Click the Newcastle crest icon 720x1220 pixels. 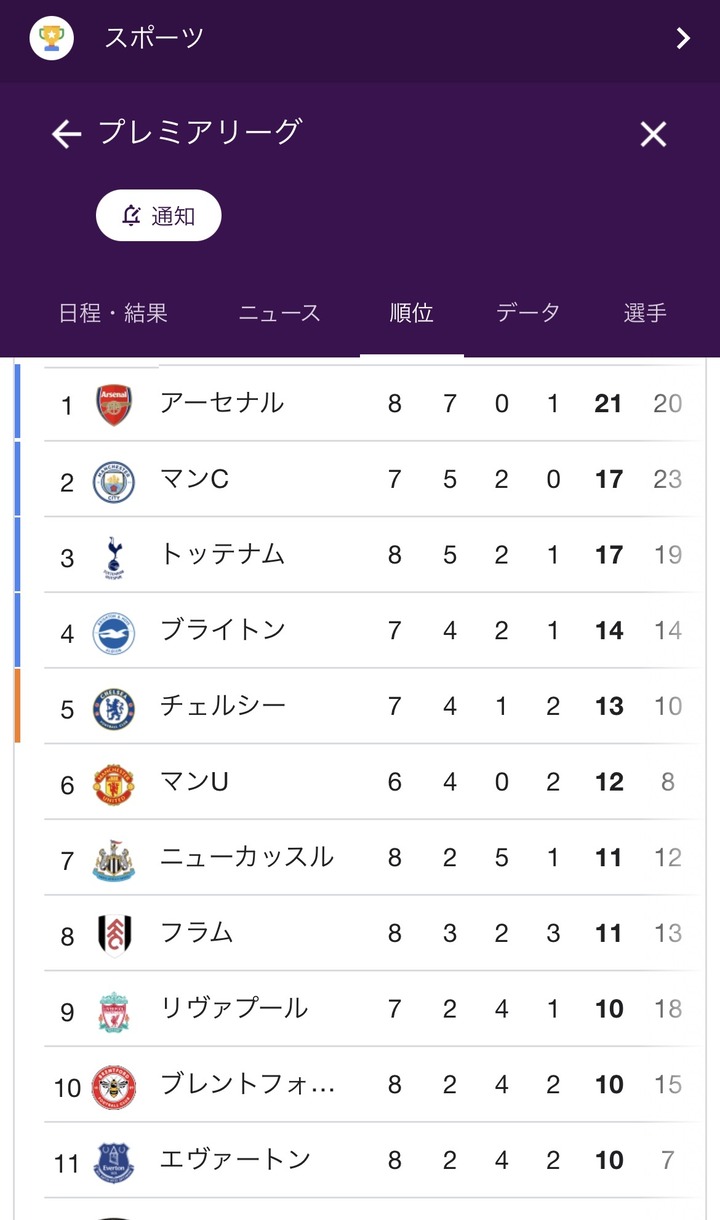113,860
